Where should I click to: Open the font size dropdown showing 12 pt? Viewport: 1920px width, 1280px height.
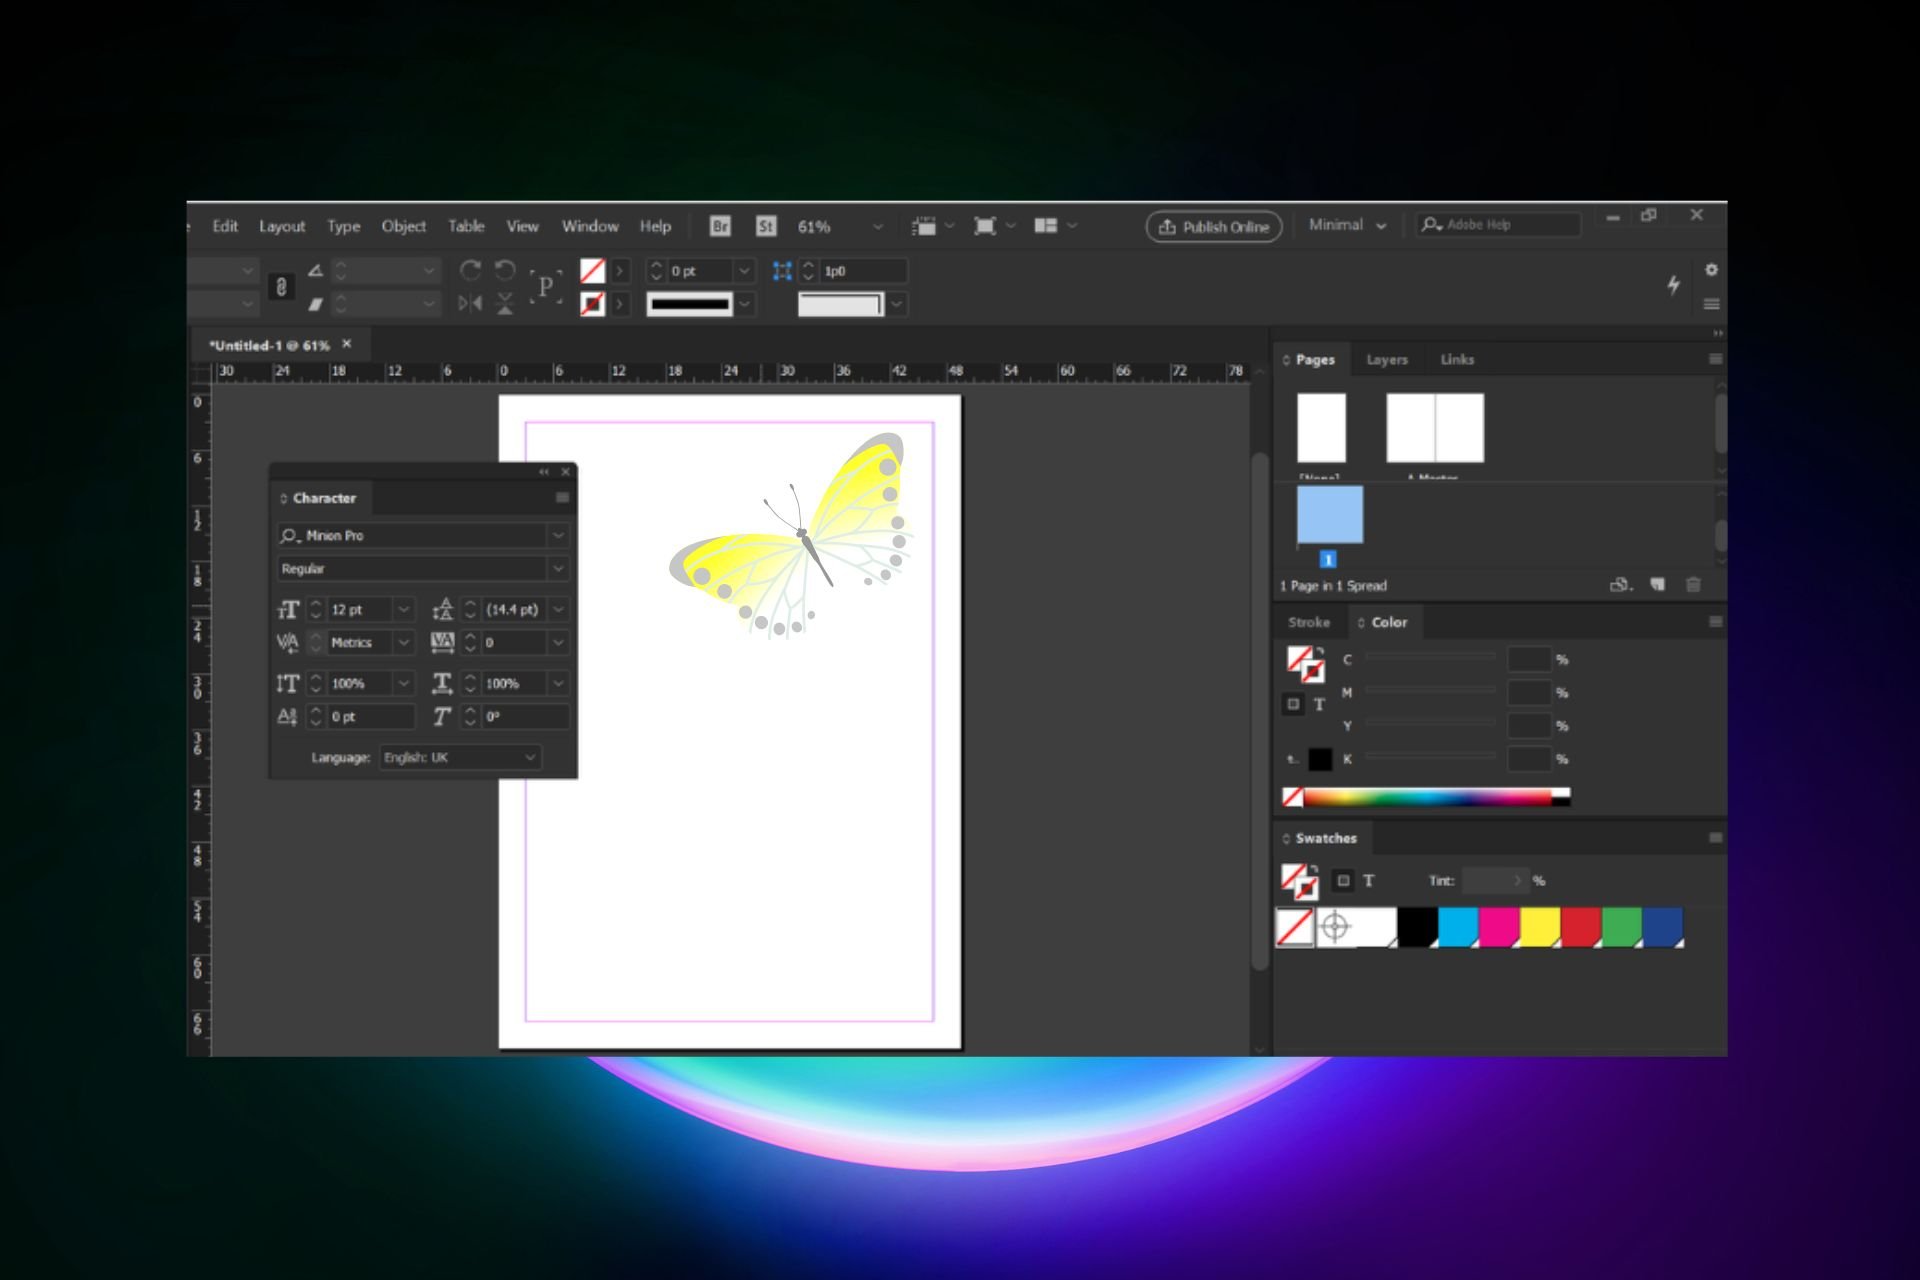coord(403,609)
